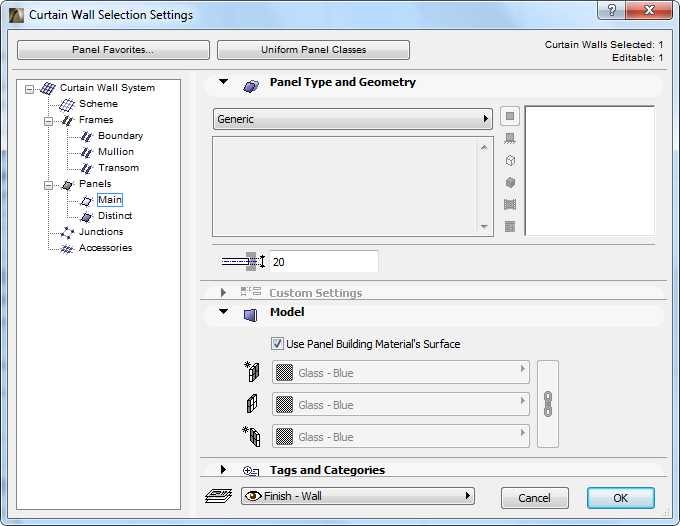Click the Boundary frame icon
This screenshot has height=526, width=680.
[87, 137]
